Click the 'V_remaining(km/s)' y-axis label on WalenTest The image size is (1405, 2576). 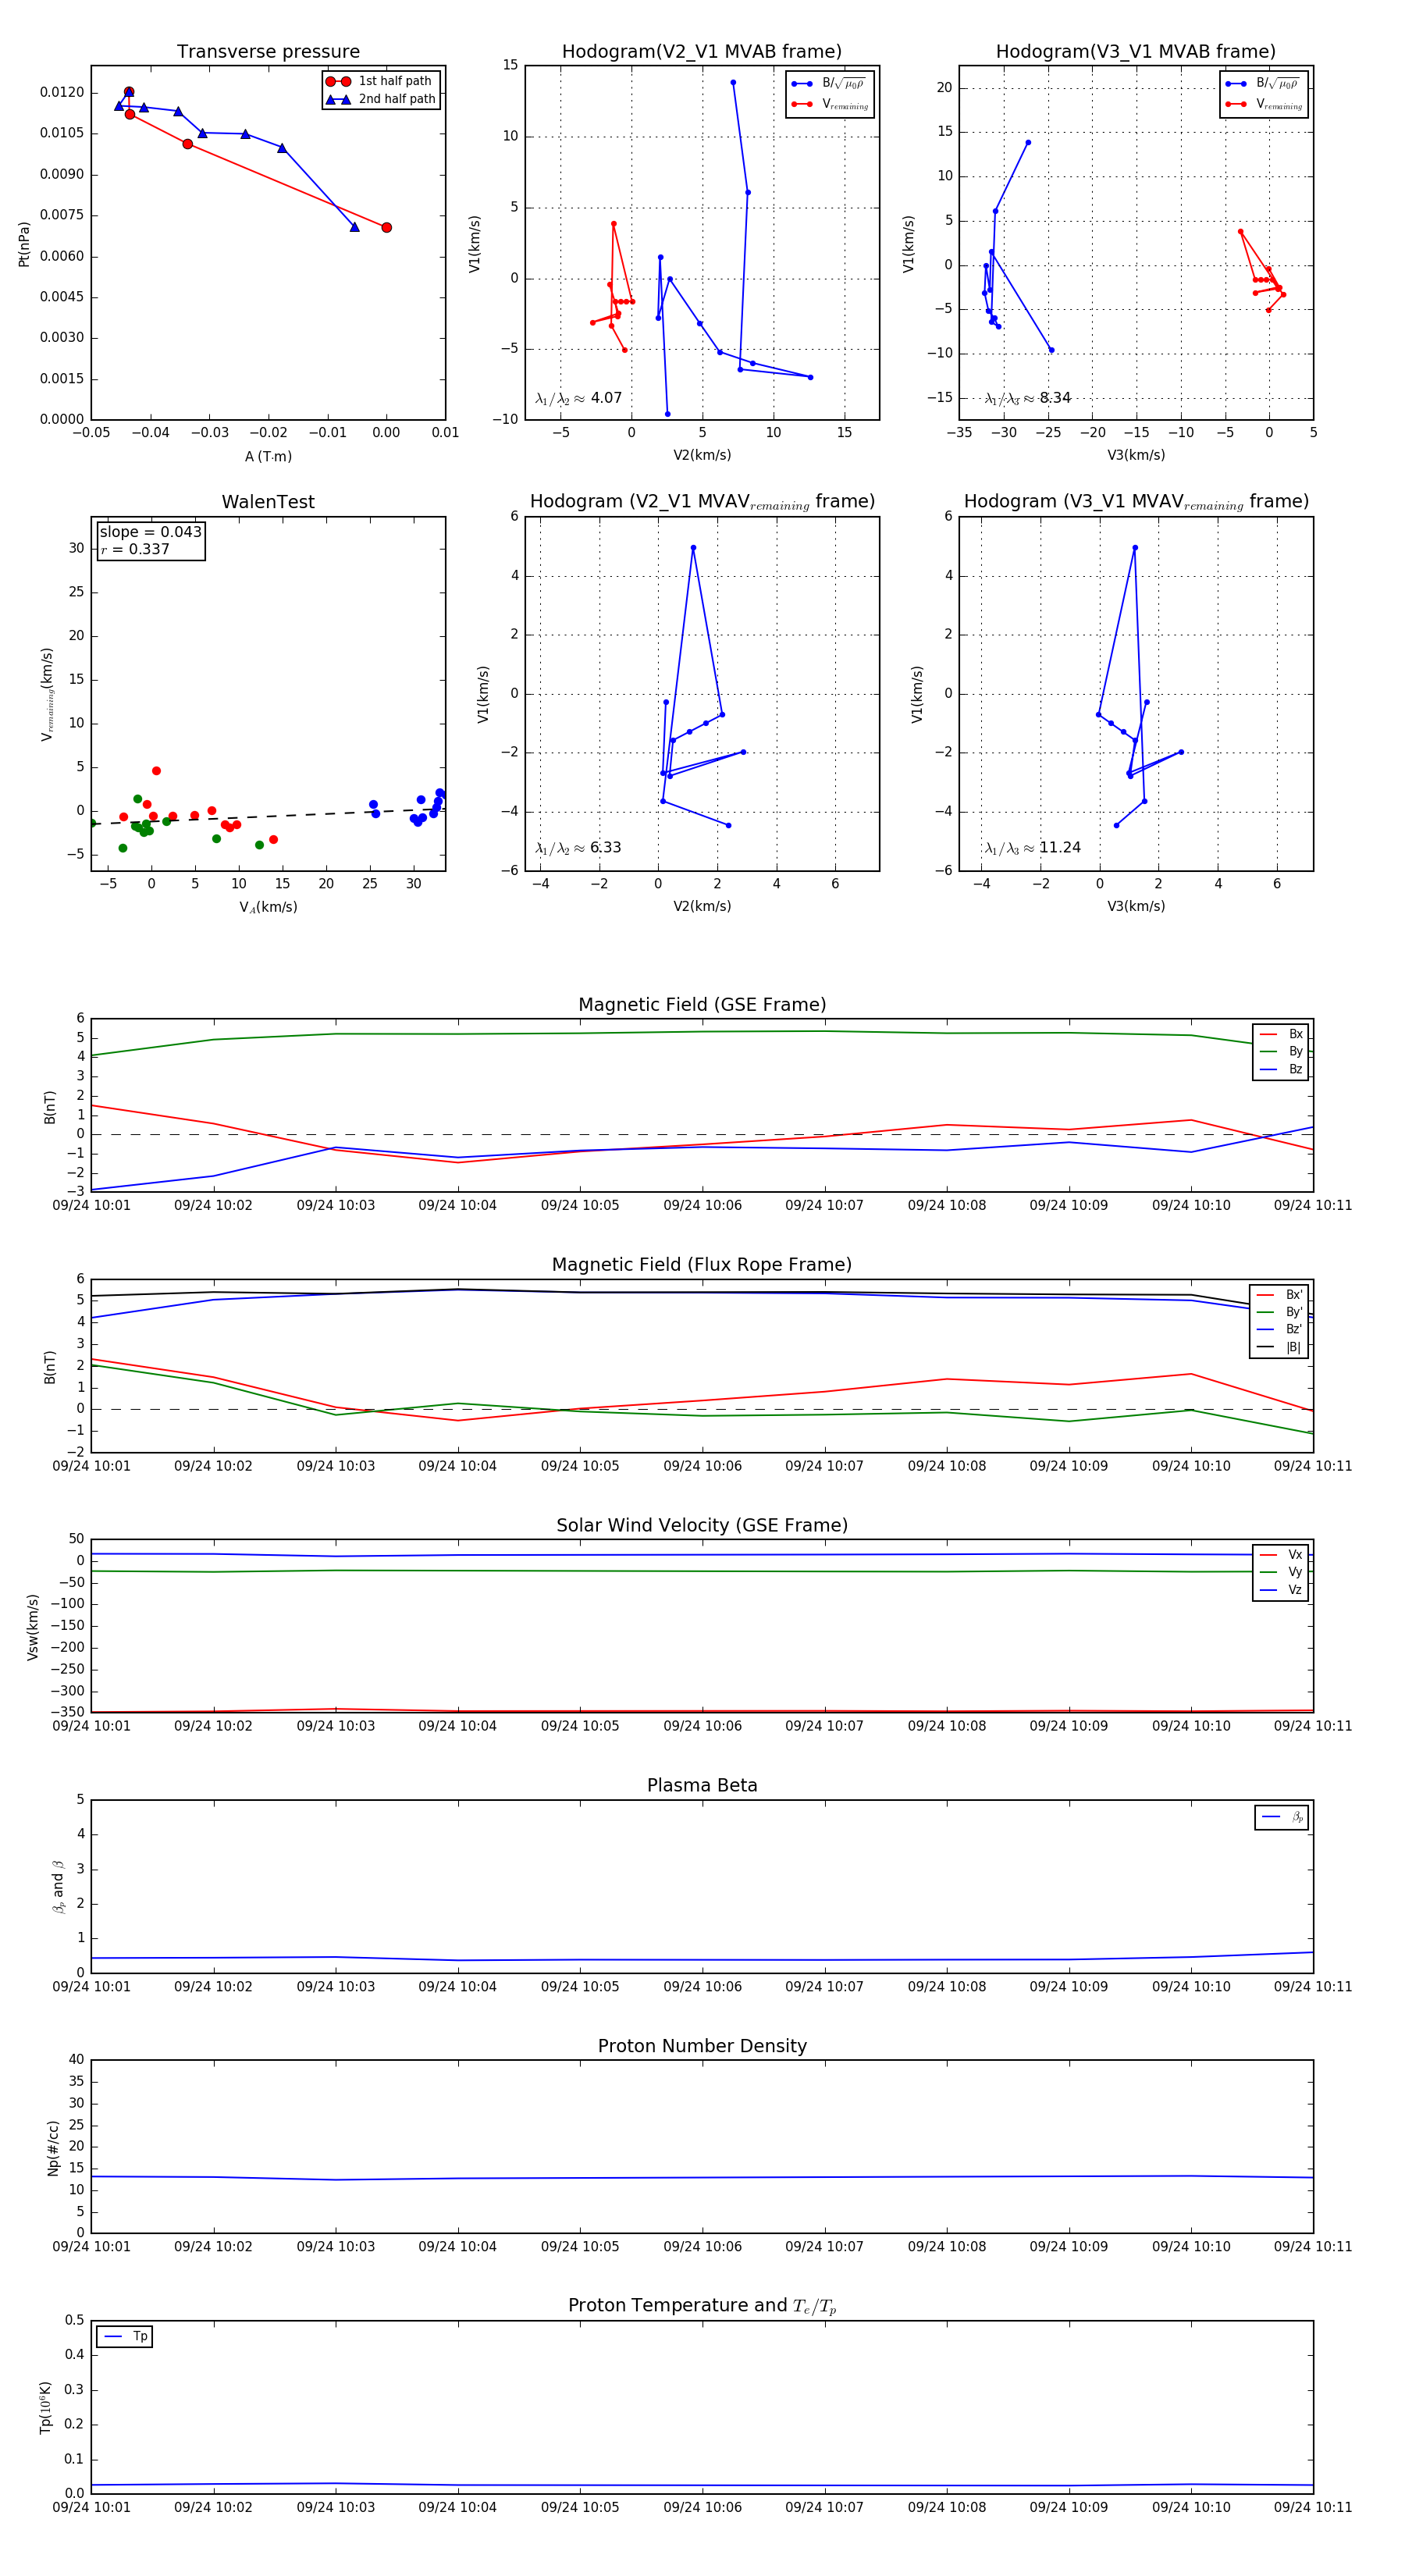tap(47, 694)
